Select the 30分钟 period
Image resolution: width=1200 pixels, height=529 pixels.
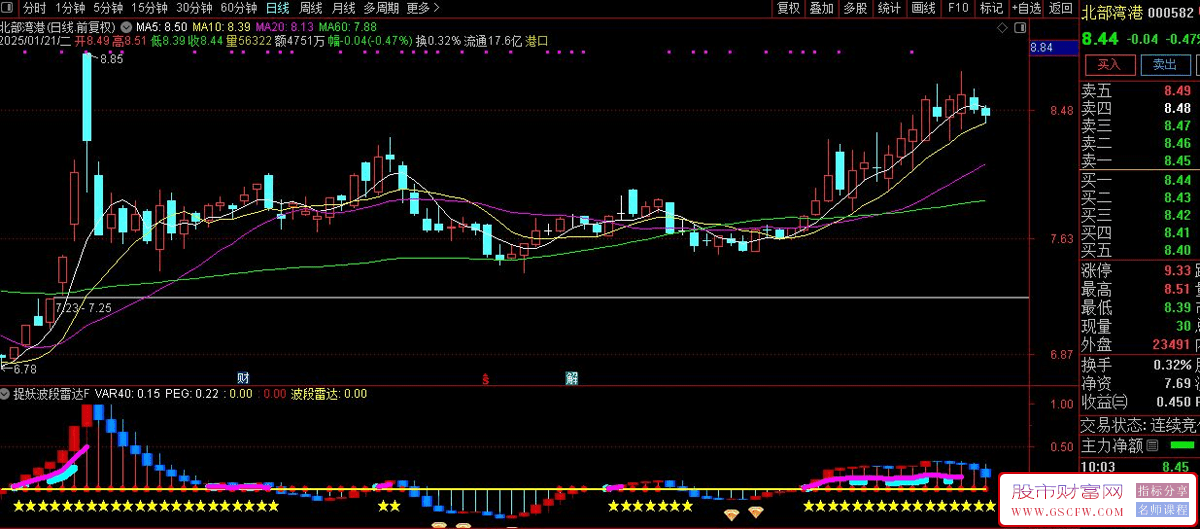click(x=194, y=8)
